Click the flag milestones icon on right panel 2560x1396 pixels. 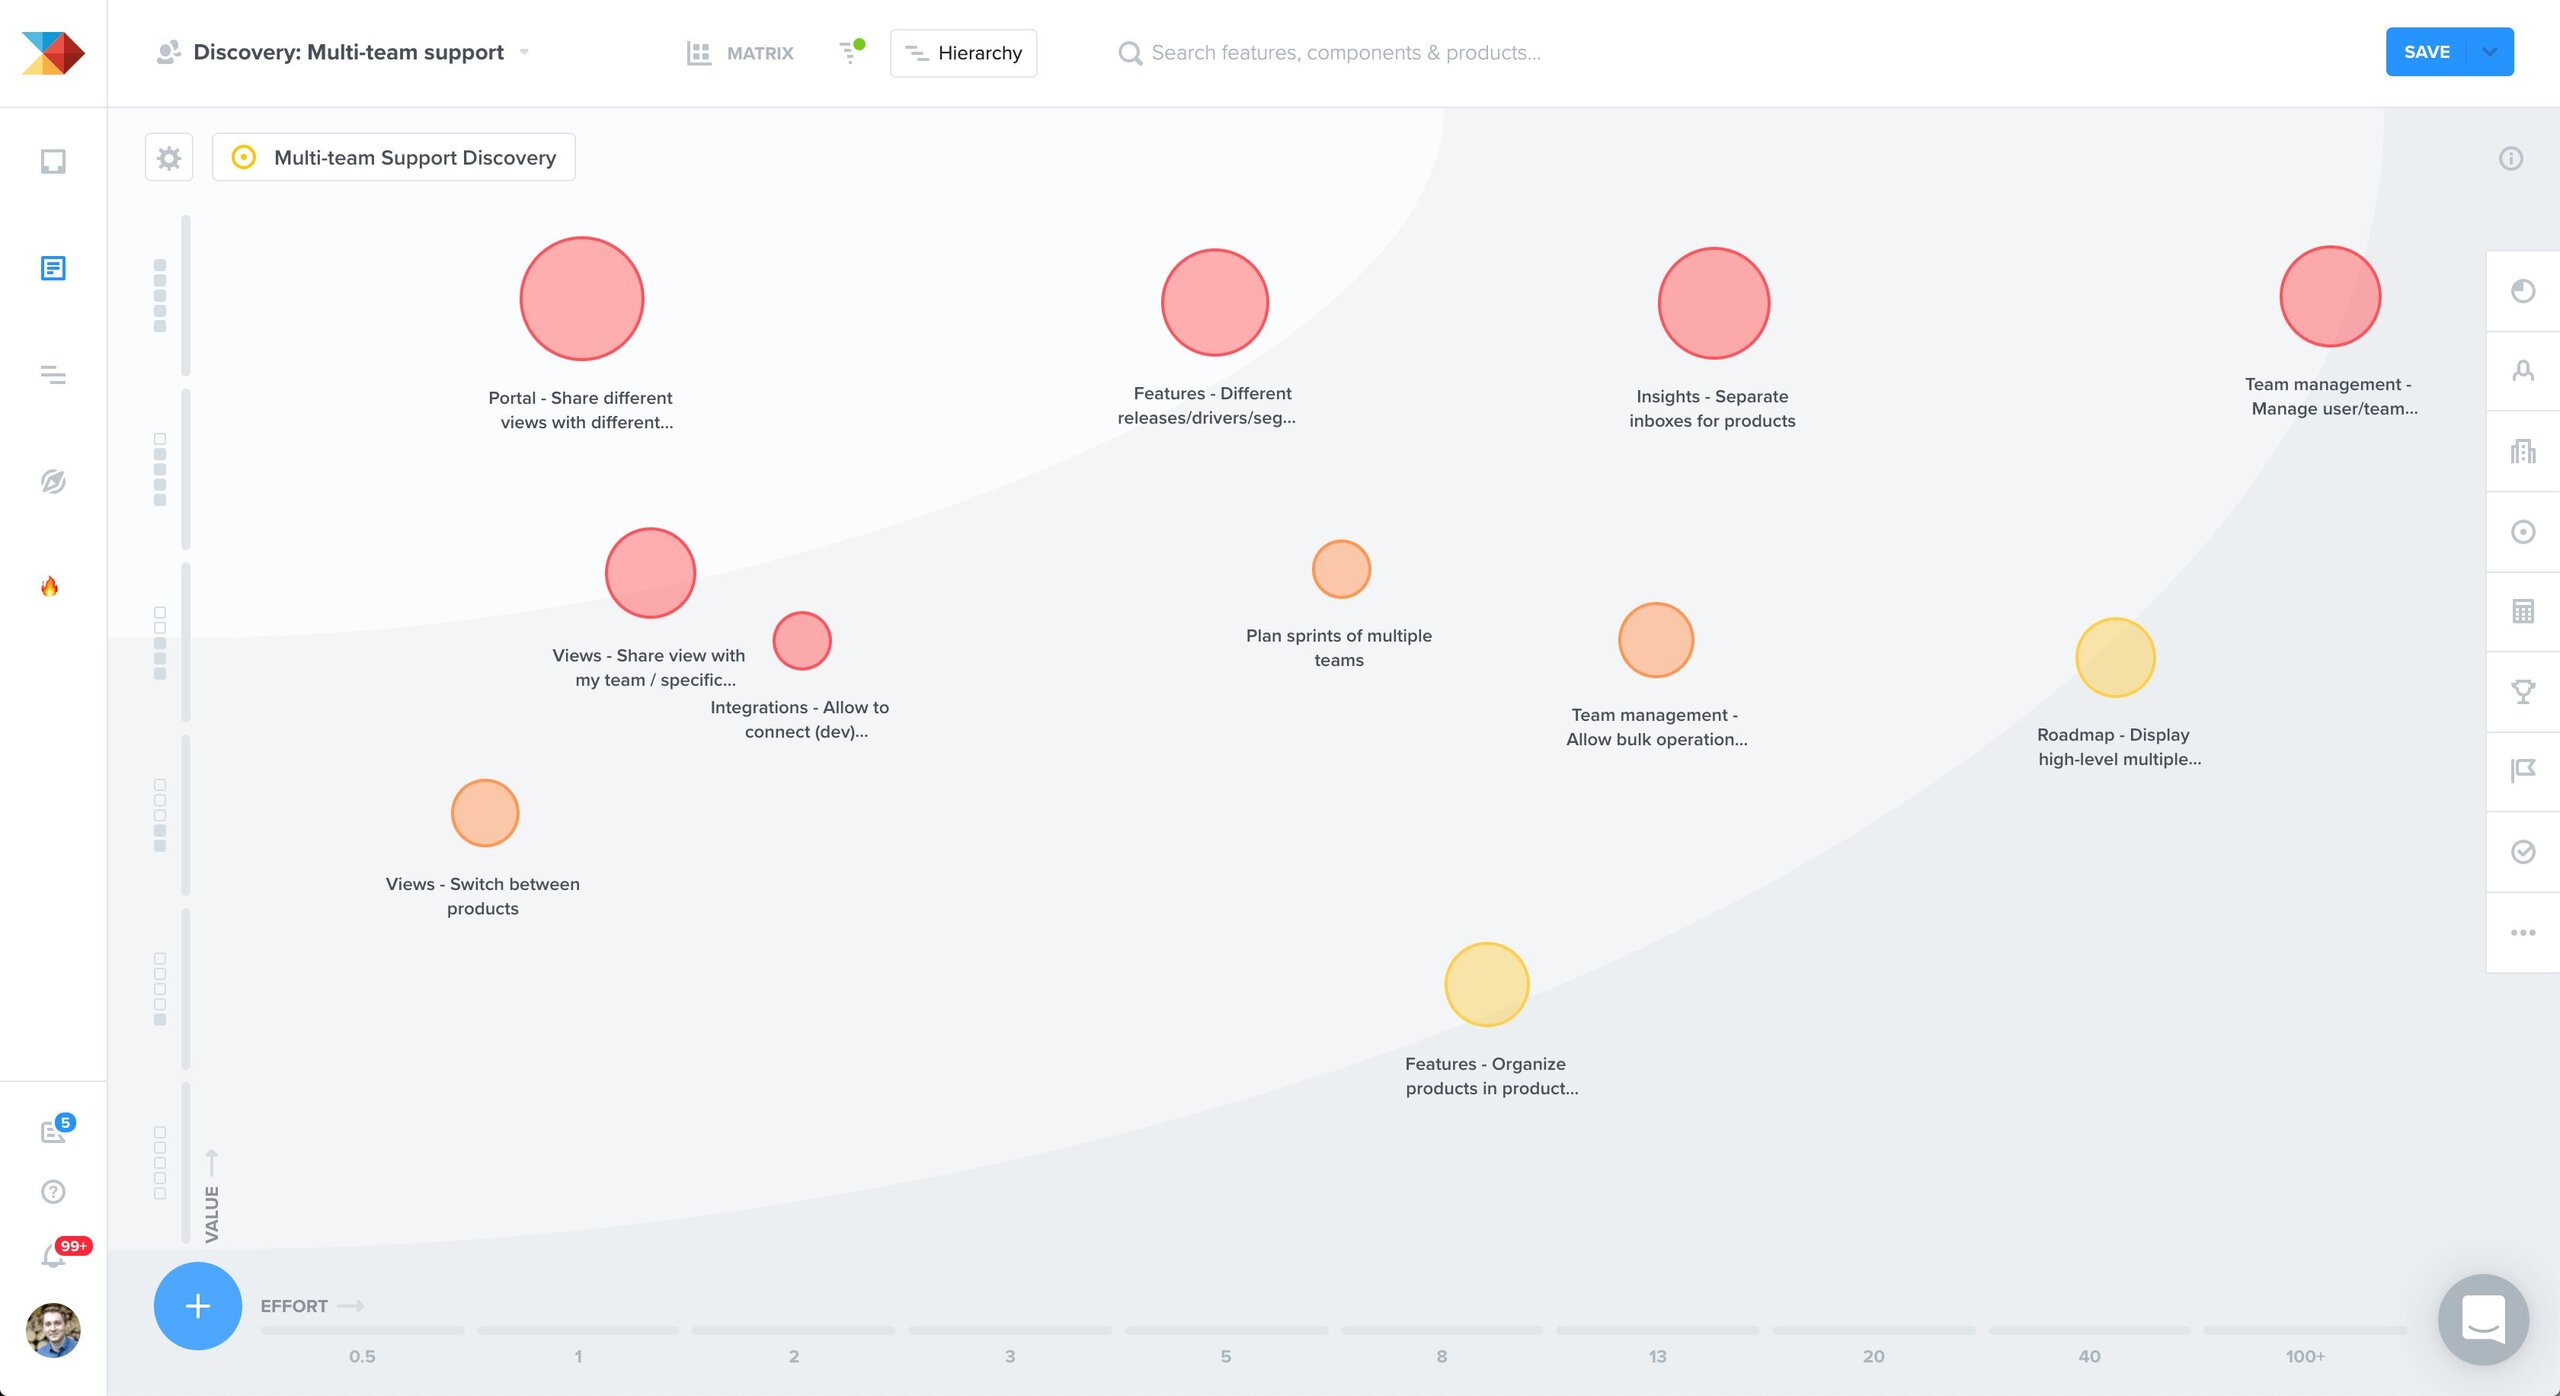coord(2523,770)
